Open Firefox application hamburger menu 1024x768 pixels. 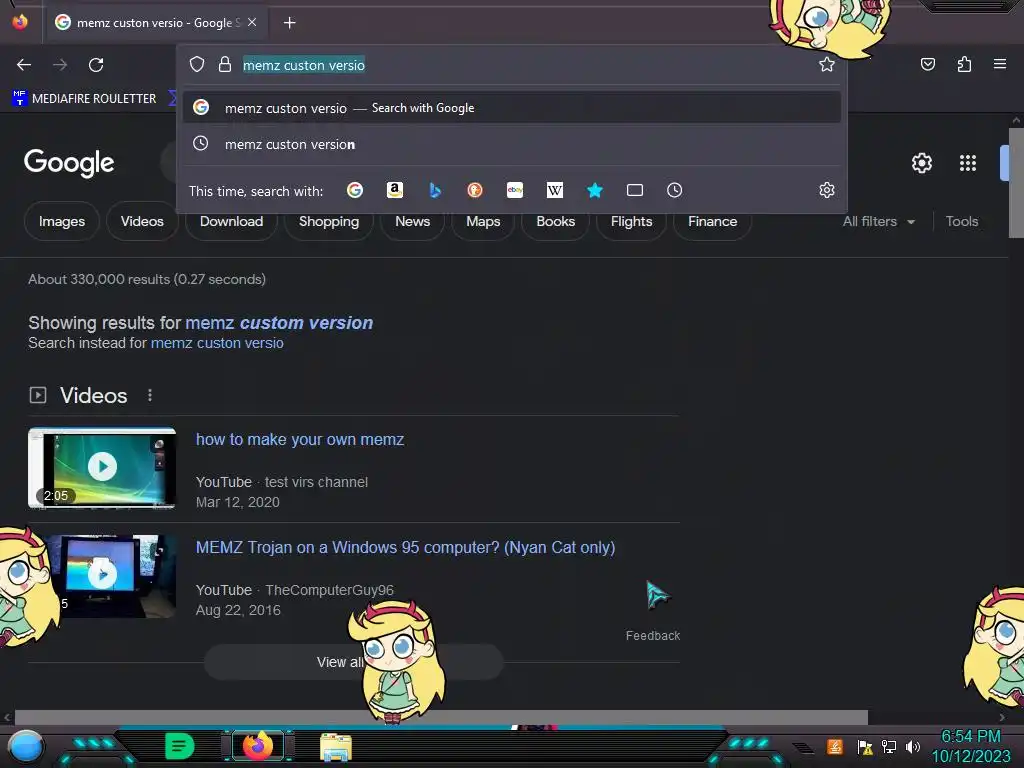1000,64
